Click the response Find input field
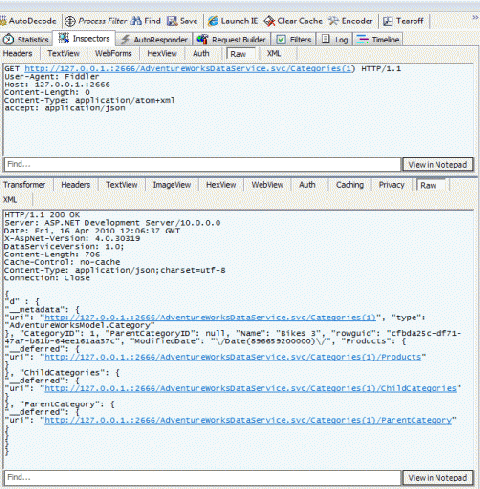 202,478
